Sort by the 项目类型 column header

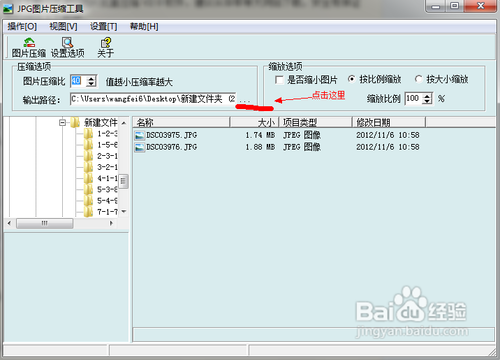coord(316,122)
